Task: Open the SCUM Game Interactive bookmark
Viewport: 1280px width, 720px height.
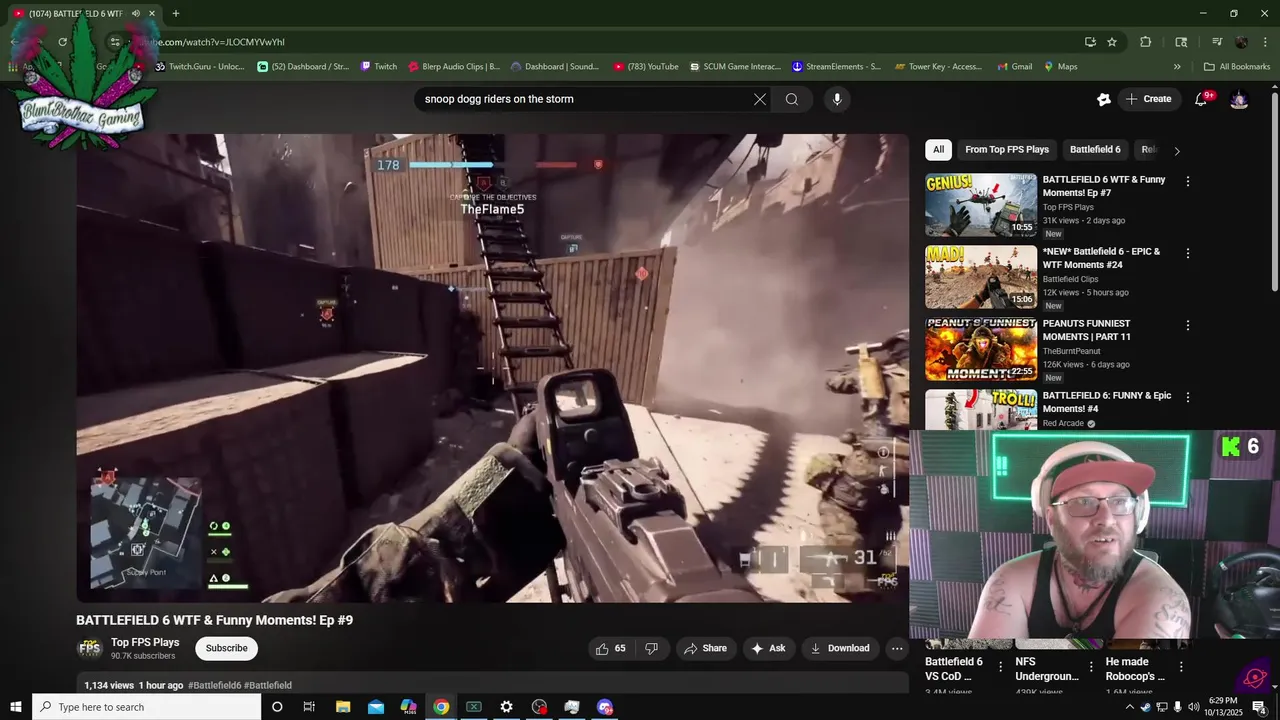Action: click(735, 67)
